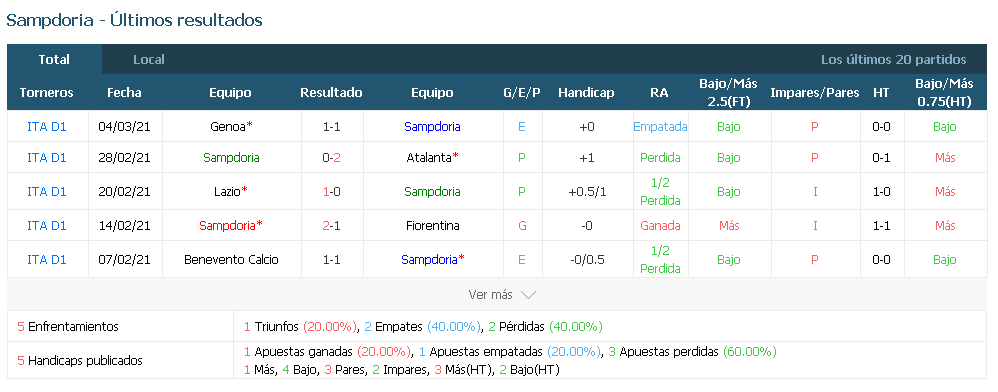Open the Genoa team link
998x392 pixels.
click(227, 127)
